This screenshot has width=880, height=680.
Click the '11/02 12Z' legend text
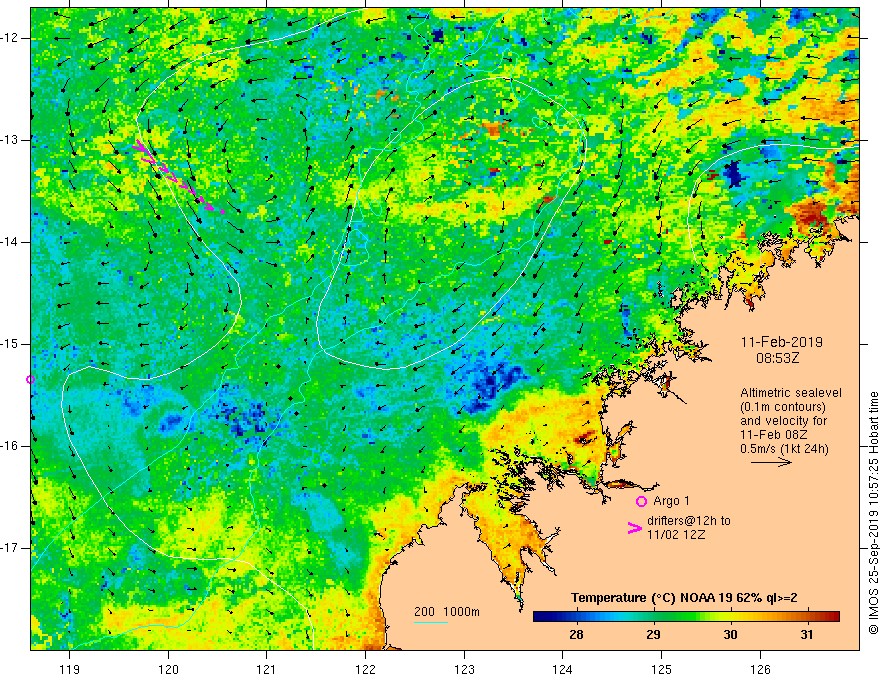click(x=676, y=535)
